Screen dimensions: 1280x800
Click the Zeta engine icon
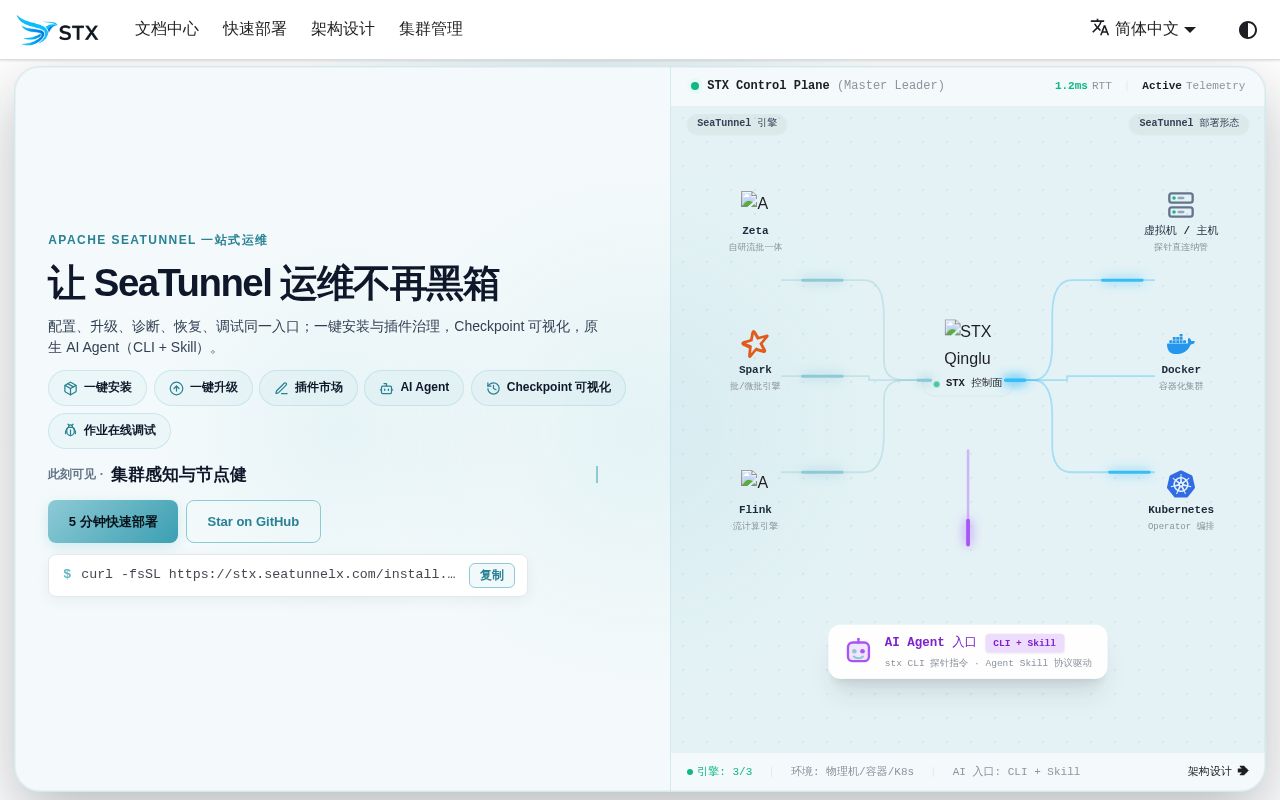click(x=755, y=203)
